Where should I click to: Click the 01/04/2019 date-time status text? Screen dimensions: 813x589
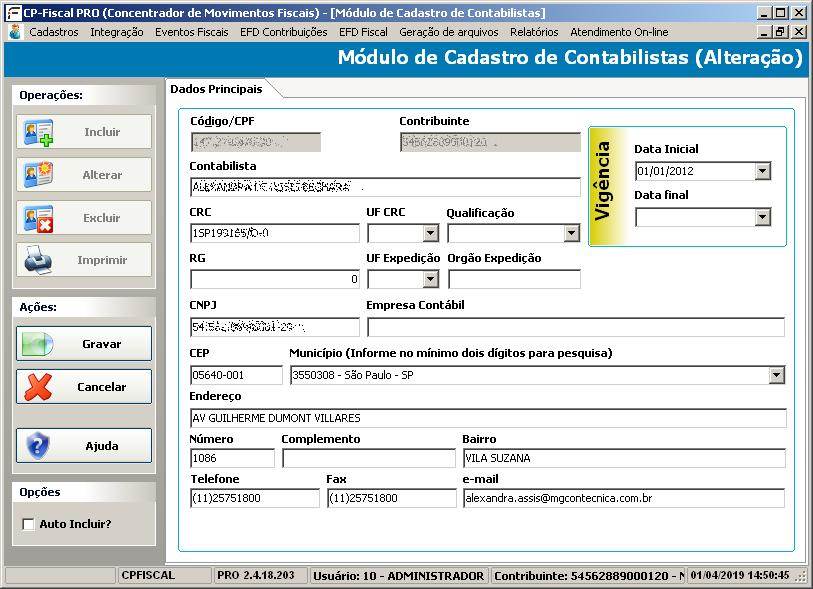point(740,576)
